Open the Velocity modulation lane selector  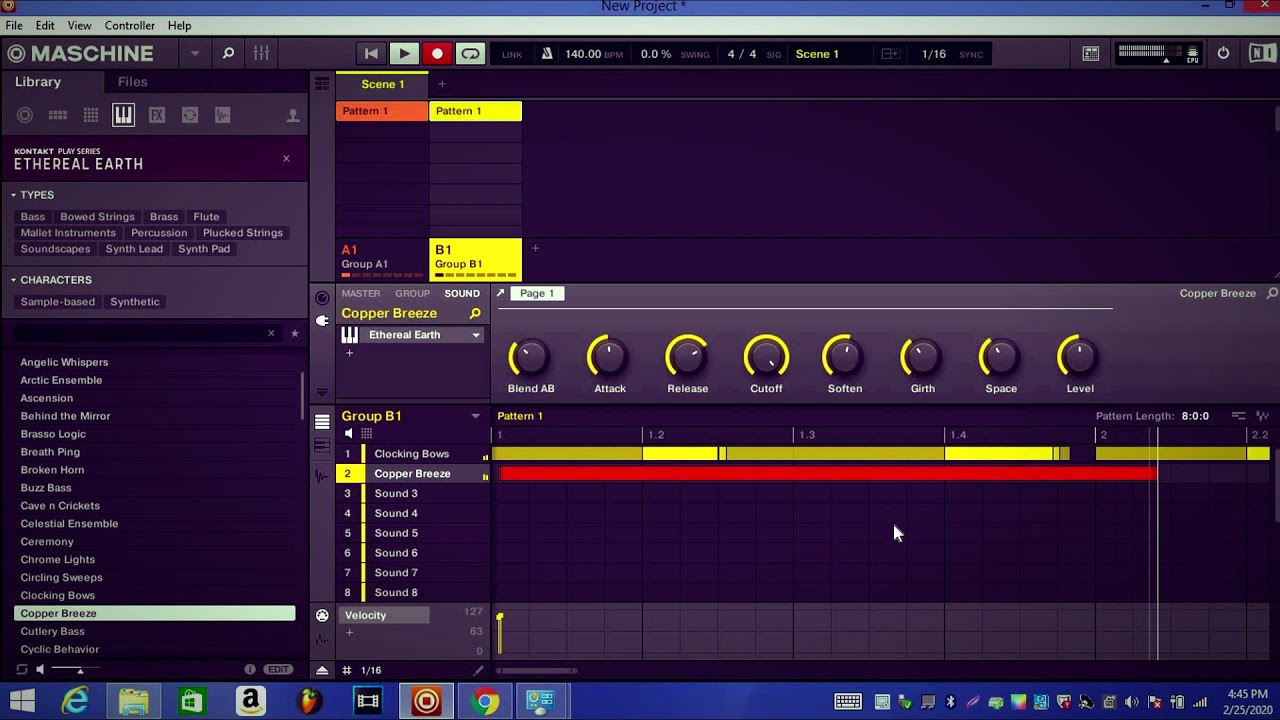[x=385, y=616]
